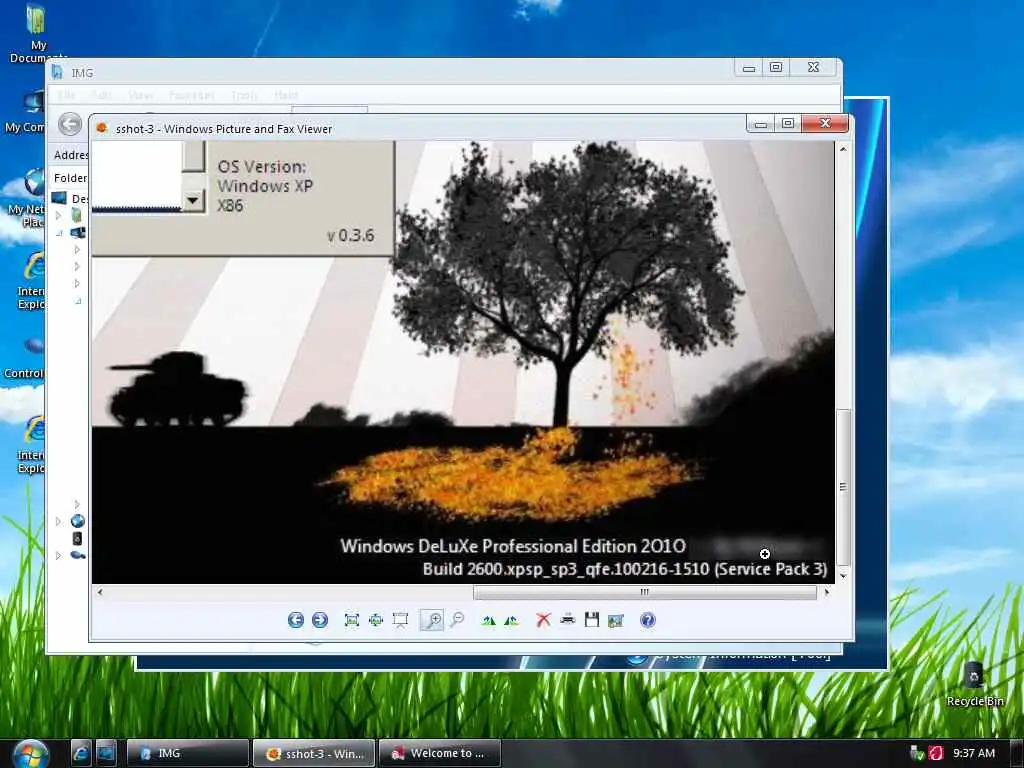Open View menu in IMG window
The height and width of the screenshot is (768, 1024).
pos(140,95)
